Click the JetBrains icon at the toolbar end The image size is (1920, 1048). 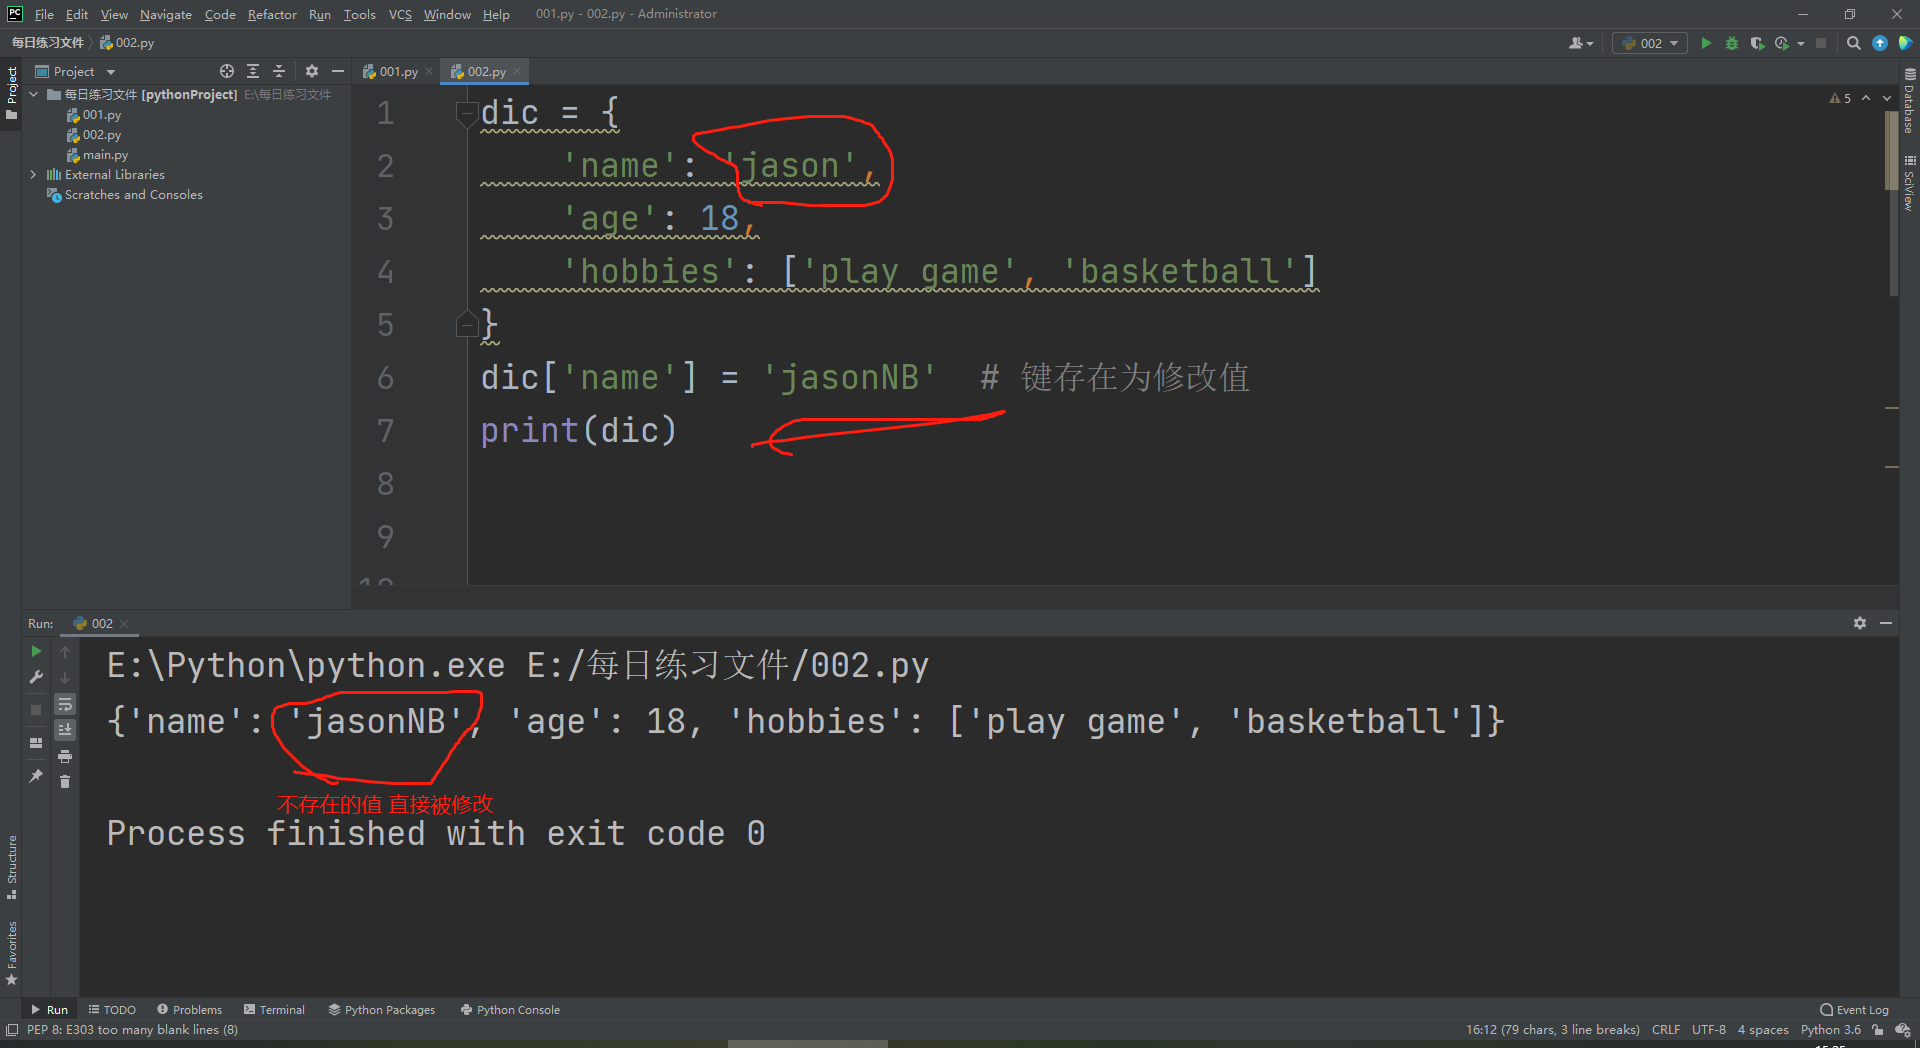pyautogui.click(x=1905, y=43)
